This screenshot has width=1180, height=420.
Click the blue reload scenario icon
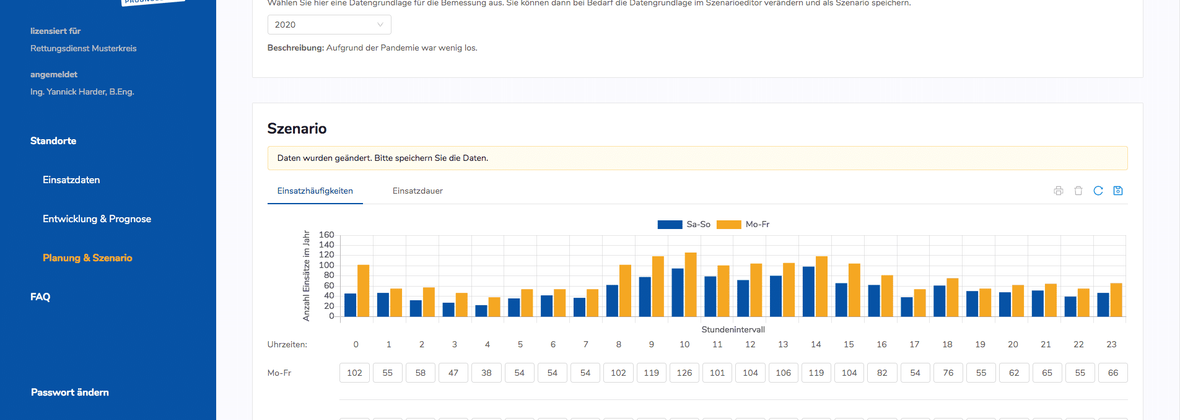point(1098,191)
